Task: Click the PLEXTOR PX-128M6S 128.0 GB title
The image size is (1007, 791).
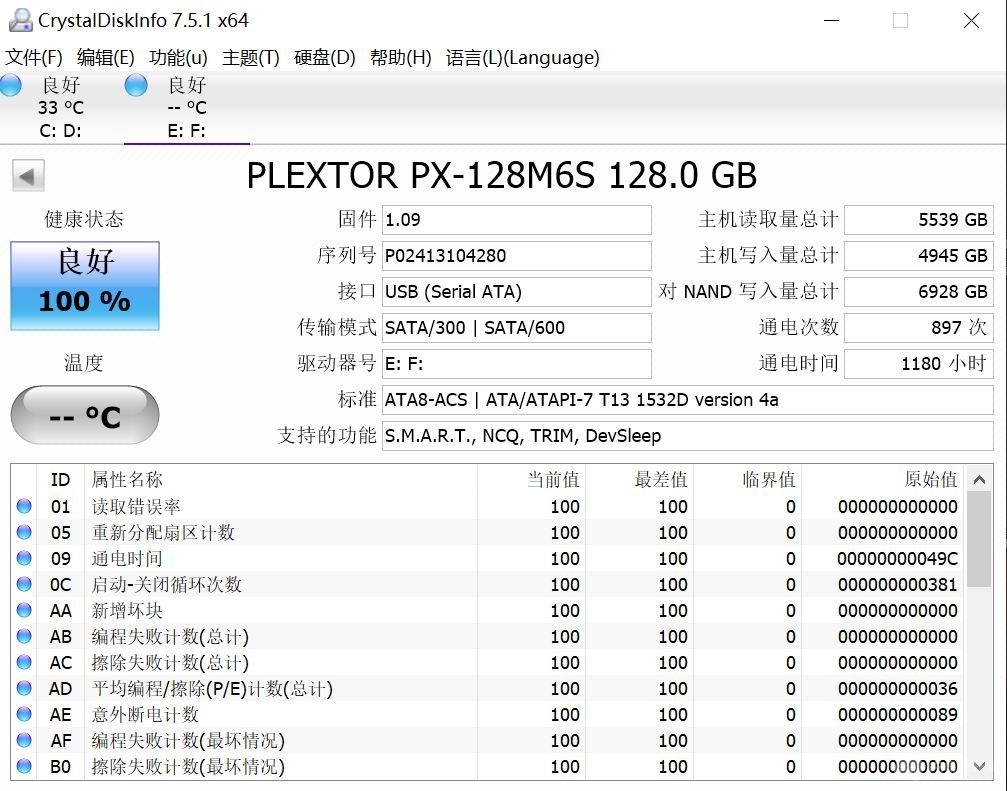Action: tap(502, 175)
